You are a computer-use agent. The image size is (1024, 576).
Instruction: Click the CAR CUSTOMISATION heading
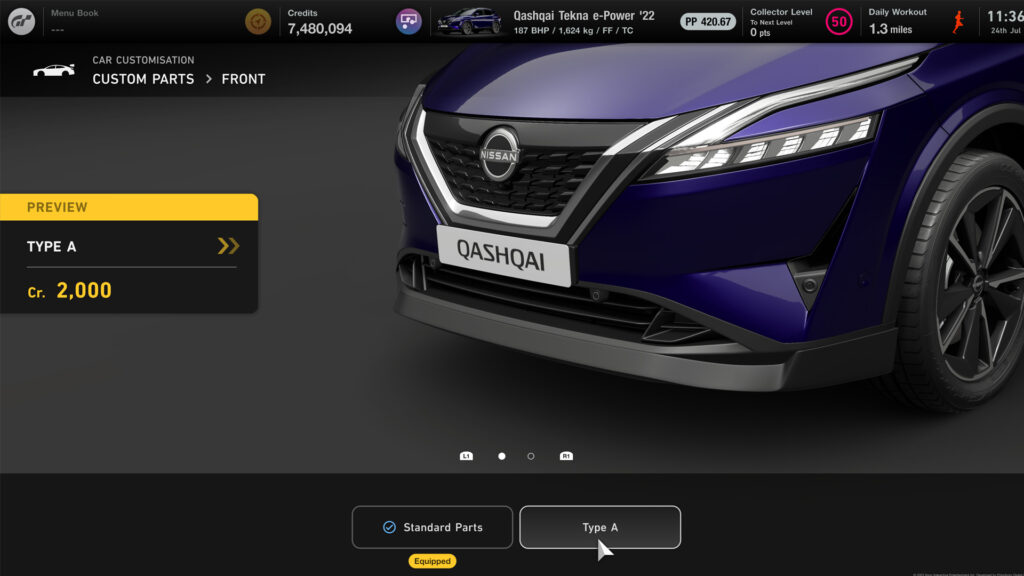coord(143,60)
